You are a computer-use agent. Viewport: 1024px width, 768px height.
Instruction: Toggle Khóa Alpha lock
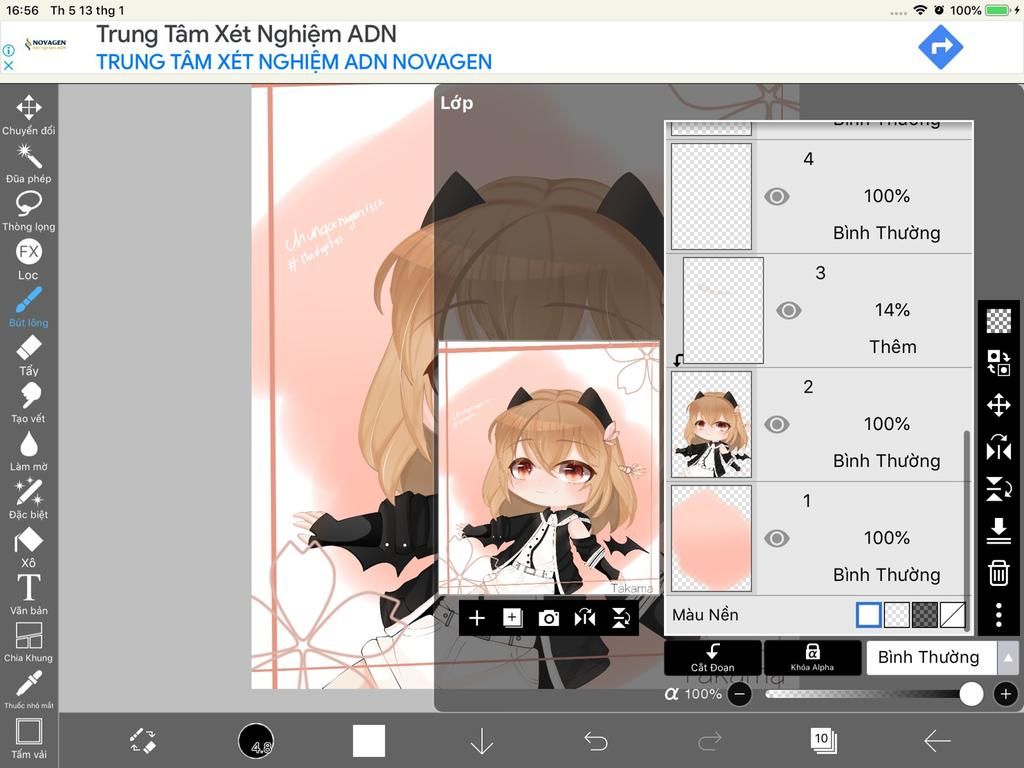(x=812, y=658)
